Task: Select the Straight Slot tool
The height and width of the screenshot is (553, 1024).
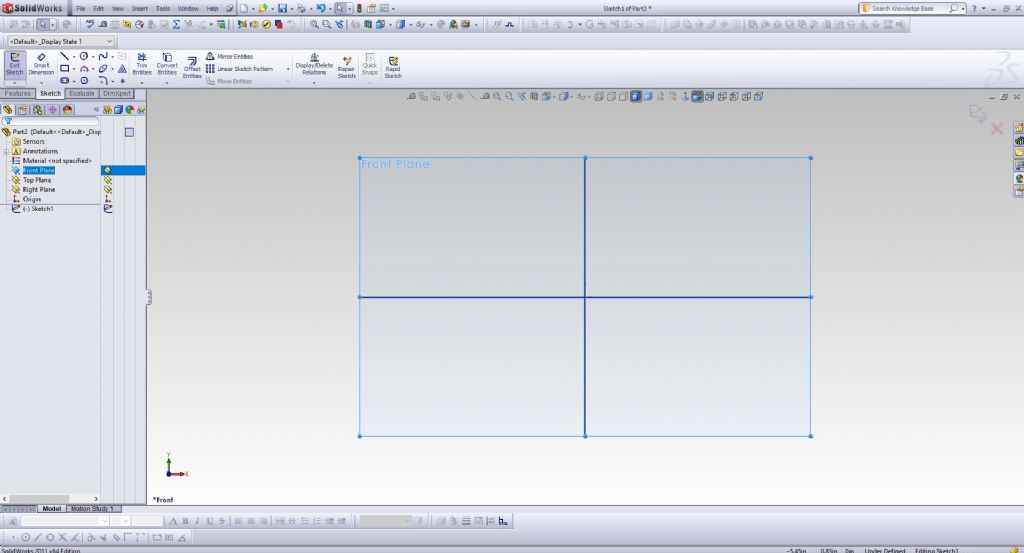Action: (x=64, y=80)
